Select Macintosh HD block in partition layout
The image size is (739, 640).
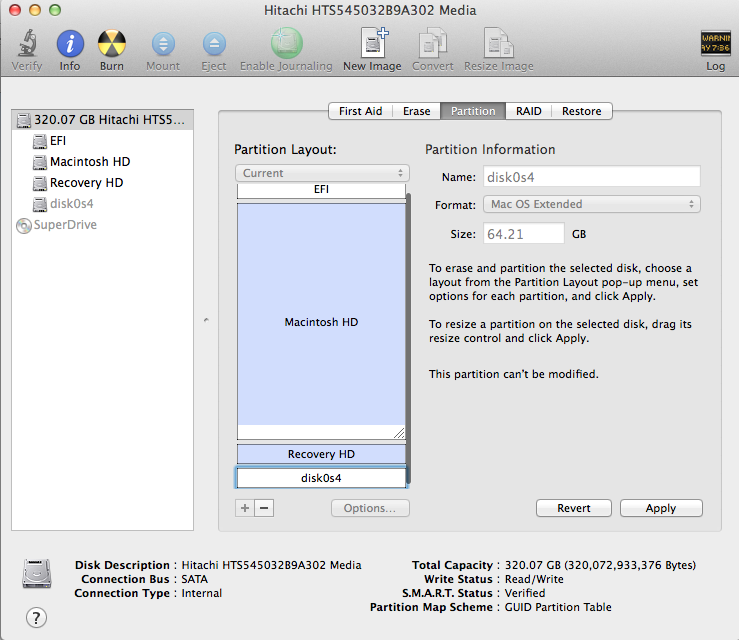321,321
